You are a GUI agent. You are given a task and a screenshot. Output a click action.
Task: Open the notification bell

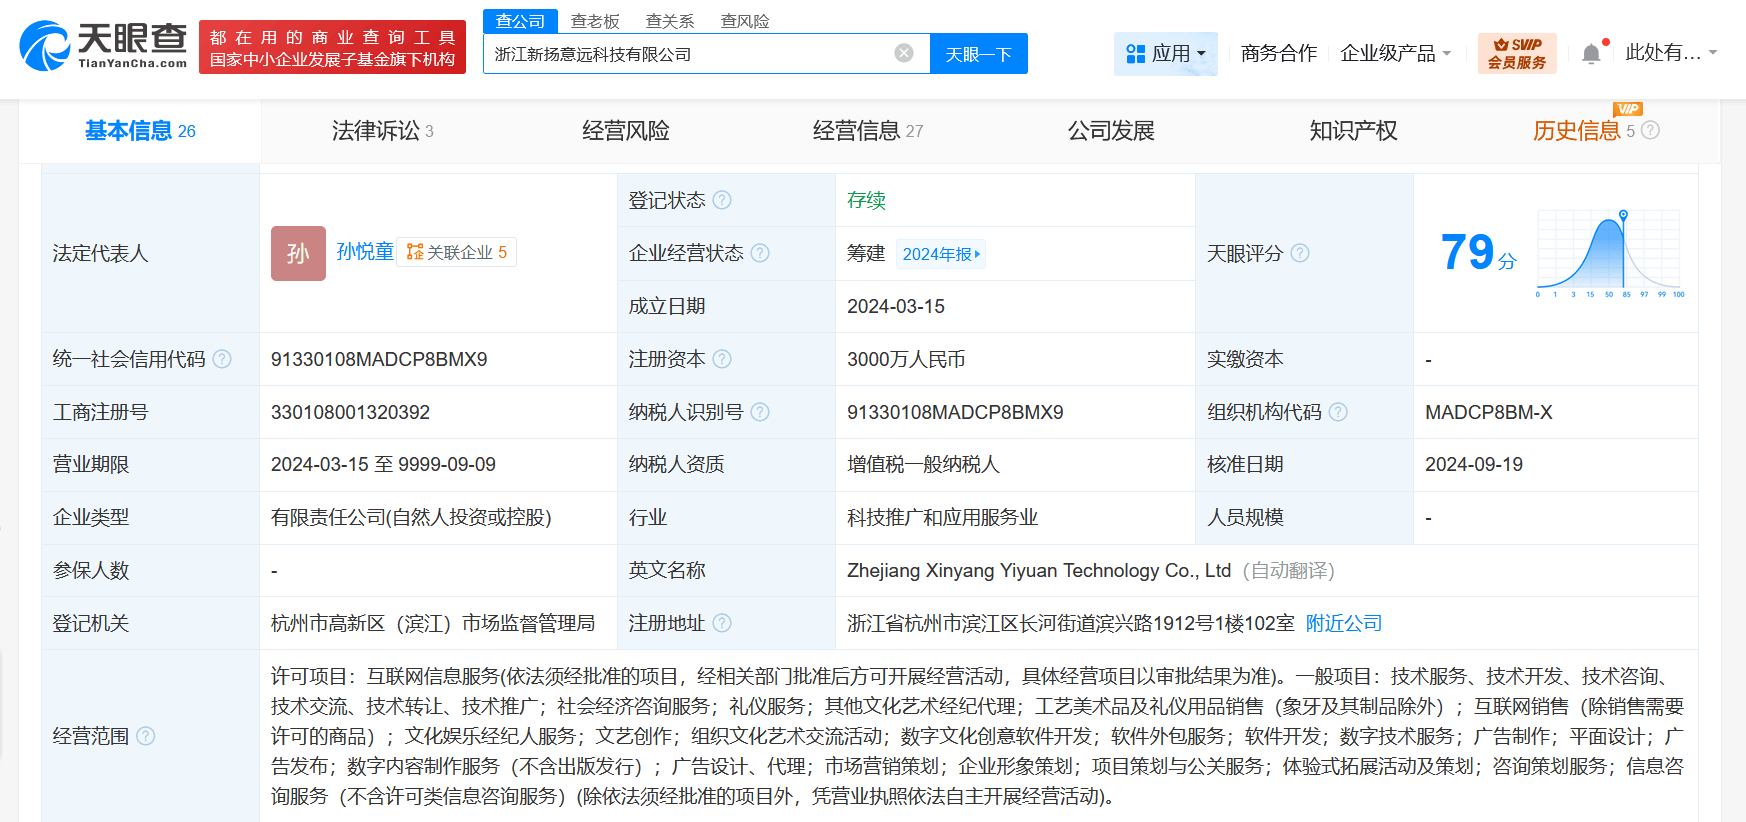pyautogui.click(x=1591, y=54)
